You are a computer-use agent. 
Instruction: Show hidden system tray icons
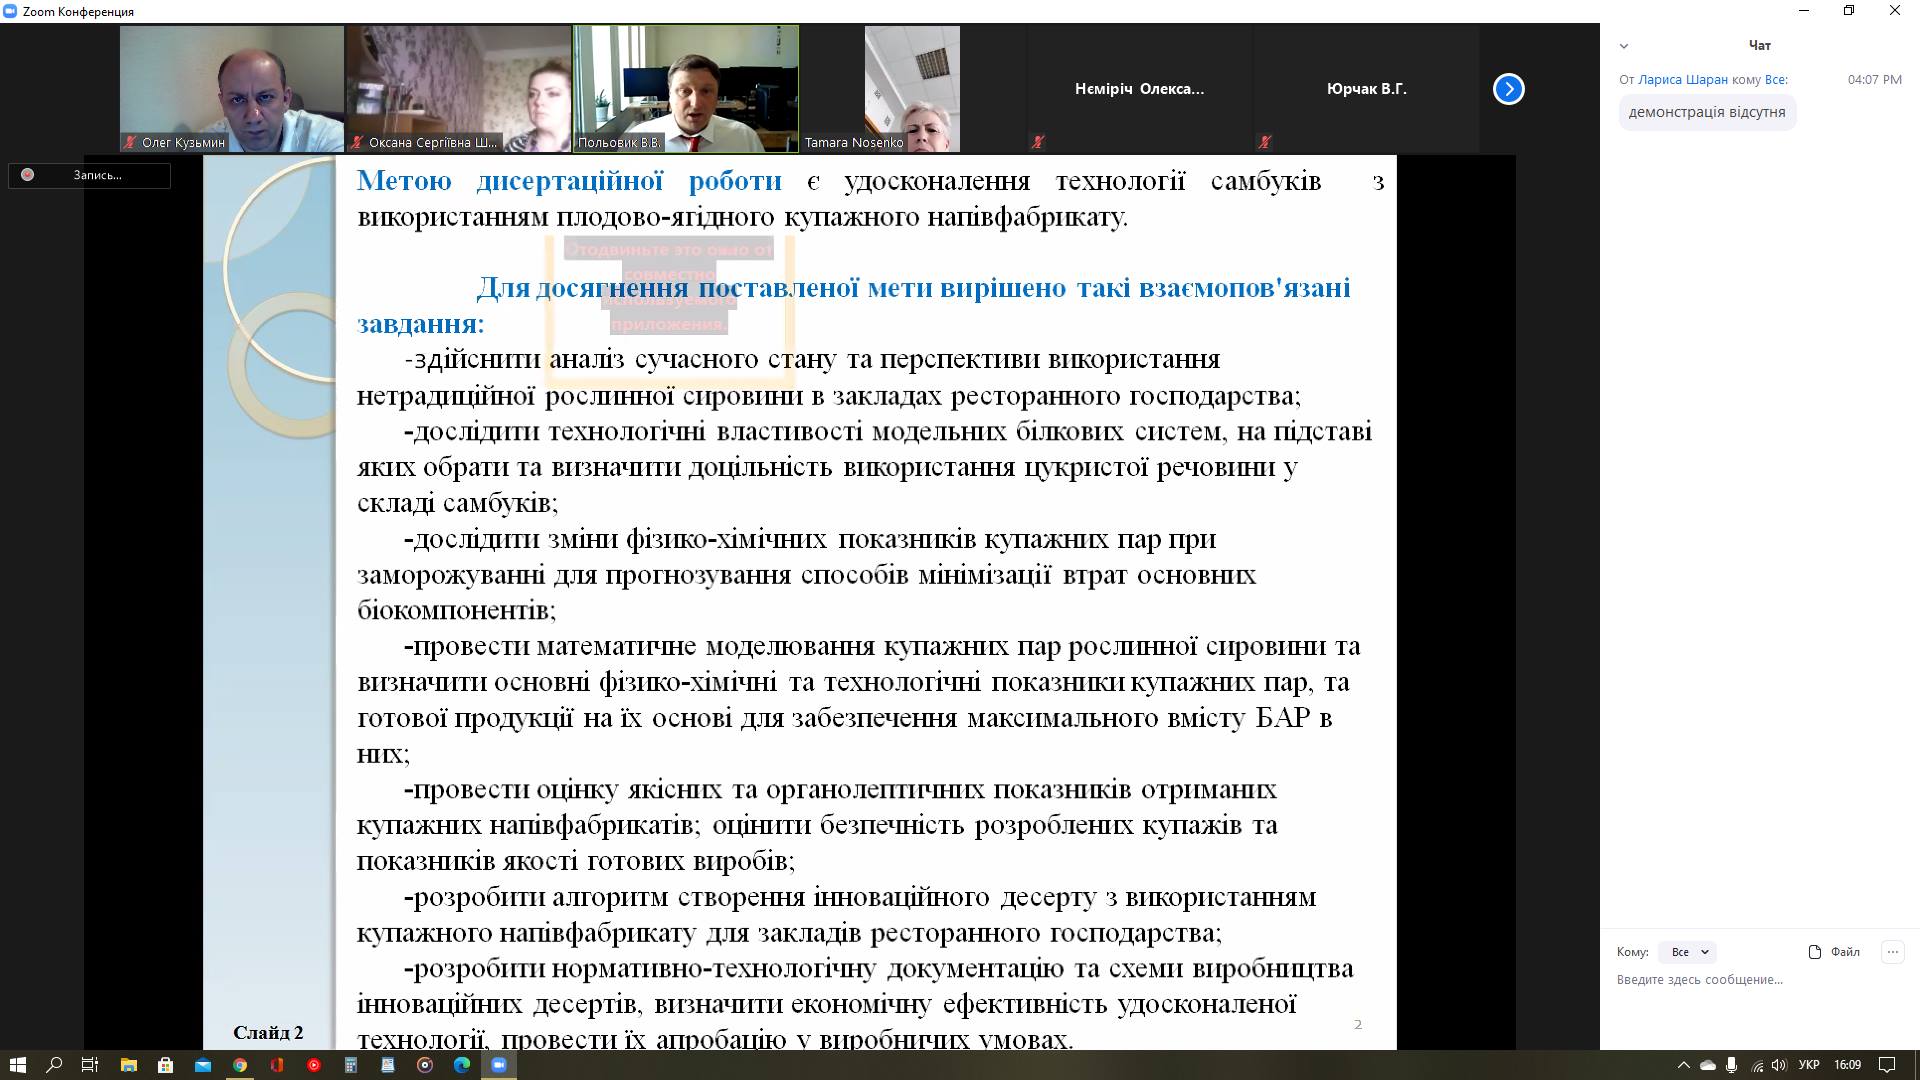pyautogui.click(x=1683, y=1065)
